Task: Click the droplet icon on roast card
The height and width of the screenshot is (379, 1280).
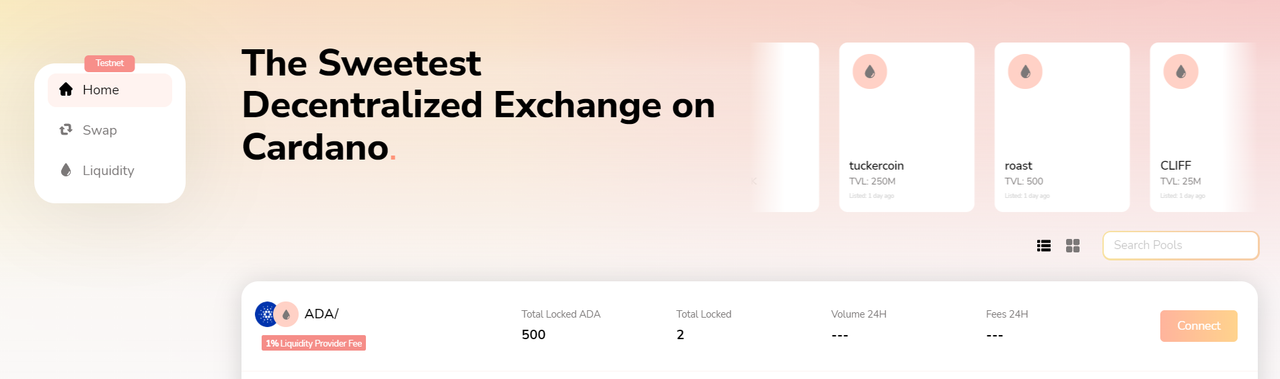Action: click(1025, 72)
